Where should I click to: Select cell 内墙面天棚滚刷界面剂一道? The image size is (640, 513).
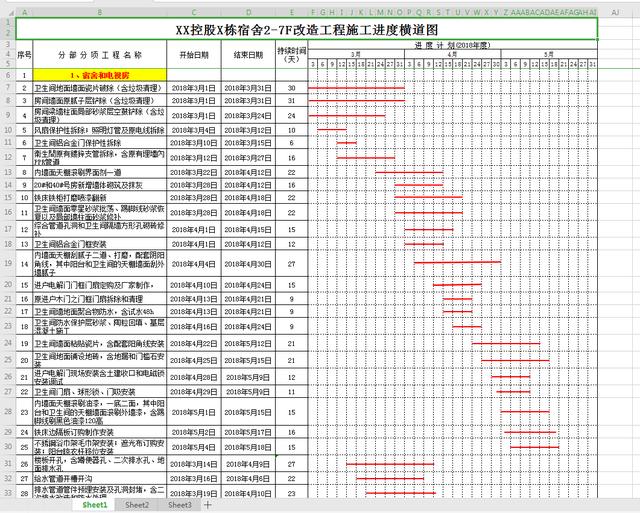pyautogui.click(x=100, y=172)
